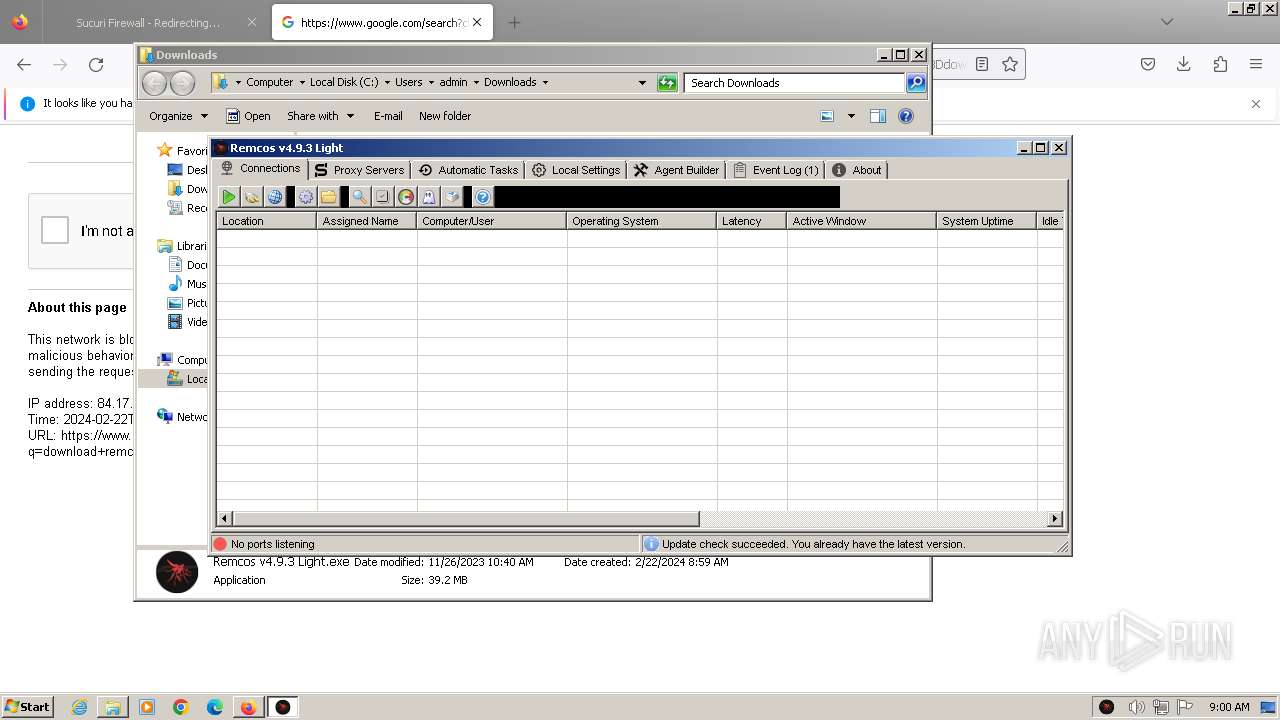Click the gauge meter icon in Remcos toolbar
Viewport: 1280px width, 720px height.
[x=406, y=197]
